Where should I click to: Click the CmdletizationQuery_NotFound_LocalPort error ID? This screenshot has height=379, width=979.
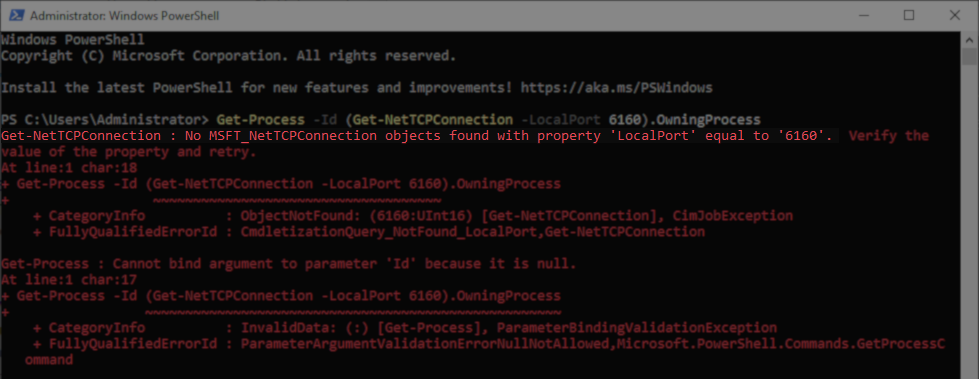[x=393, y=232]
